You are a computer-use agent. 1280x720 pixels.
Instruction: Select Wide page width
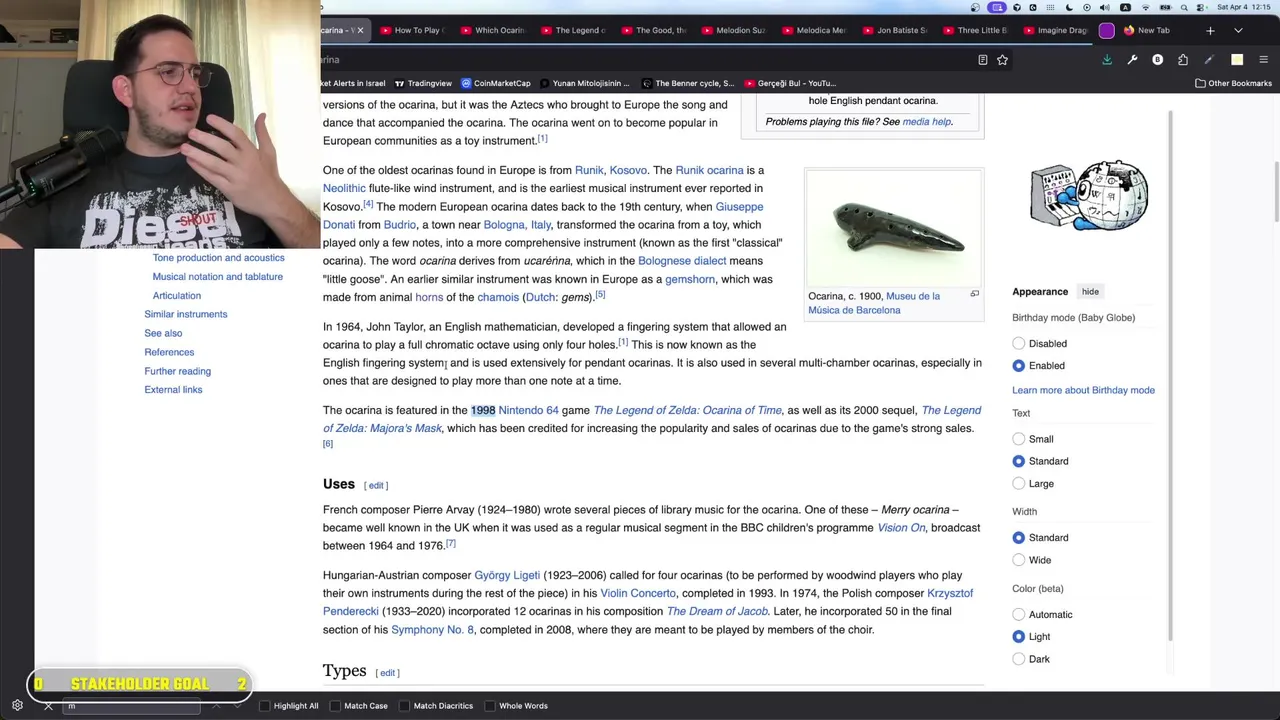pyautogui.click(x=1018, y=560)
